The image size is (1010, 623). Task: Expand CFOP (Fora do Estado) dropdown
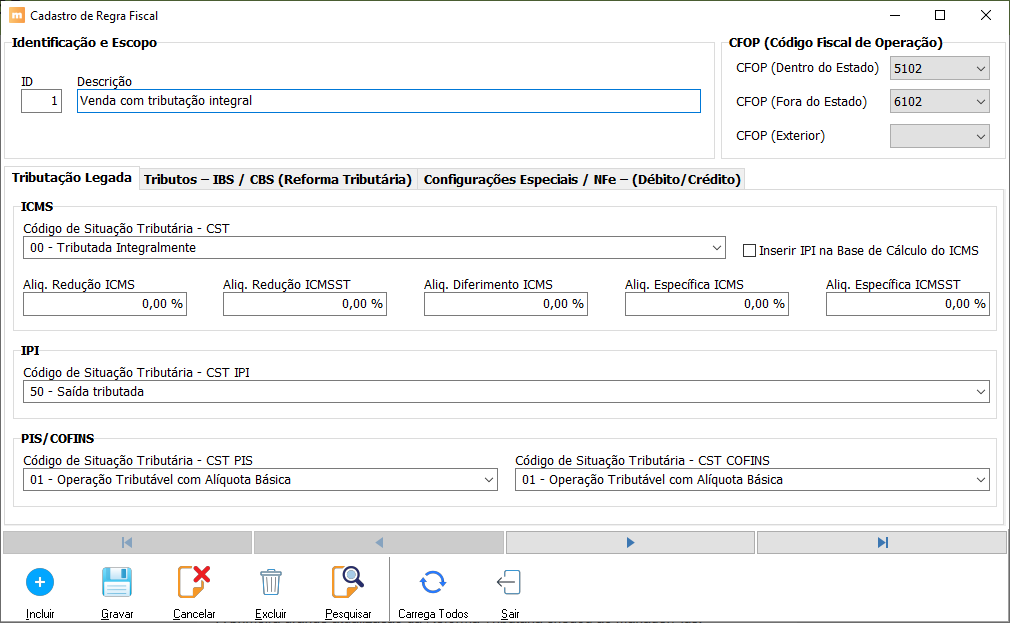coord(980,102)
